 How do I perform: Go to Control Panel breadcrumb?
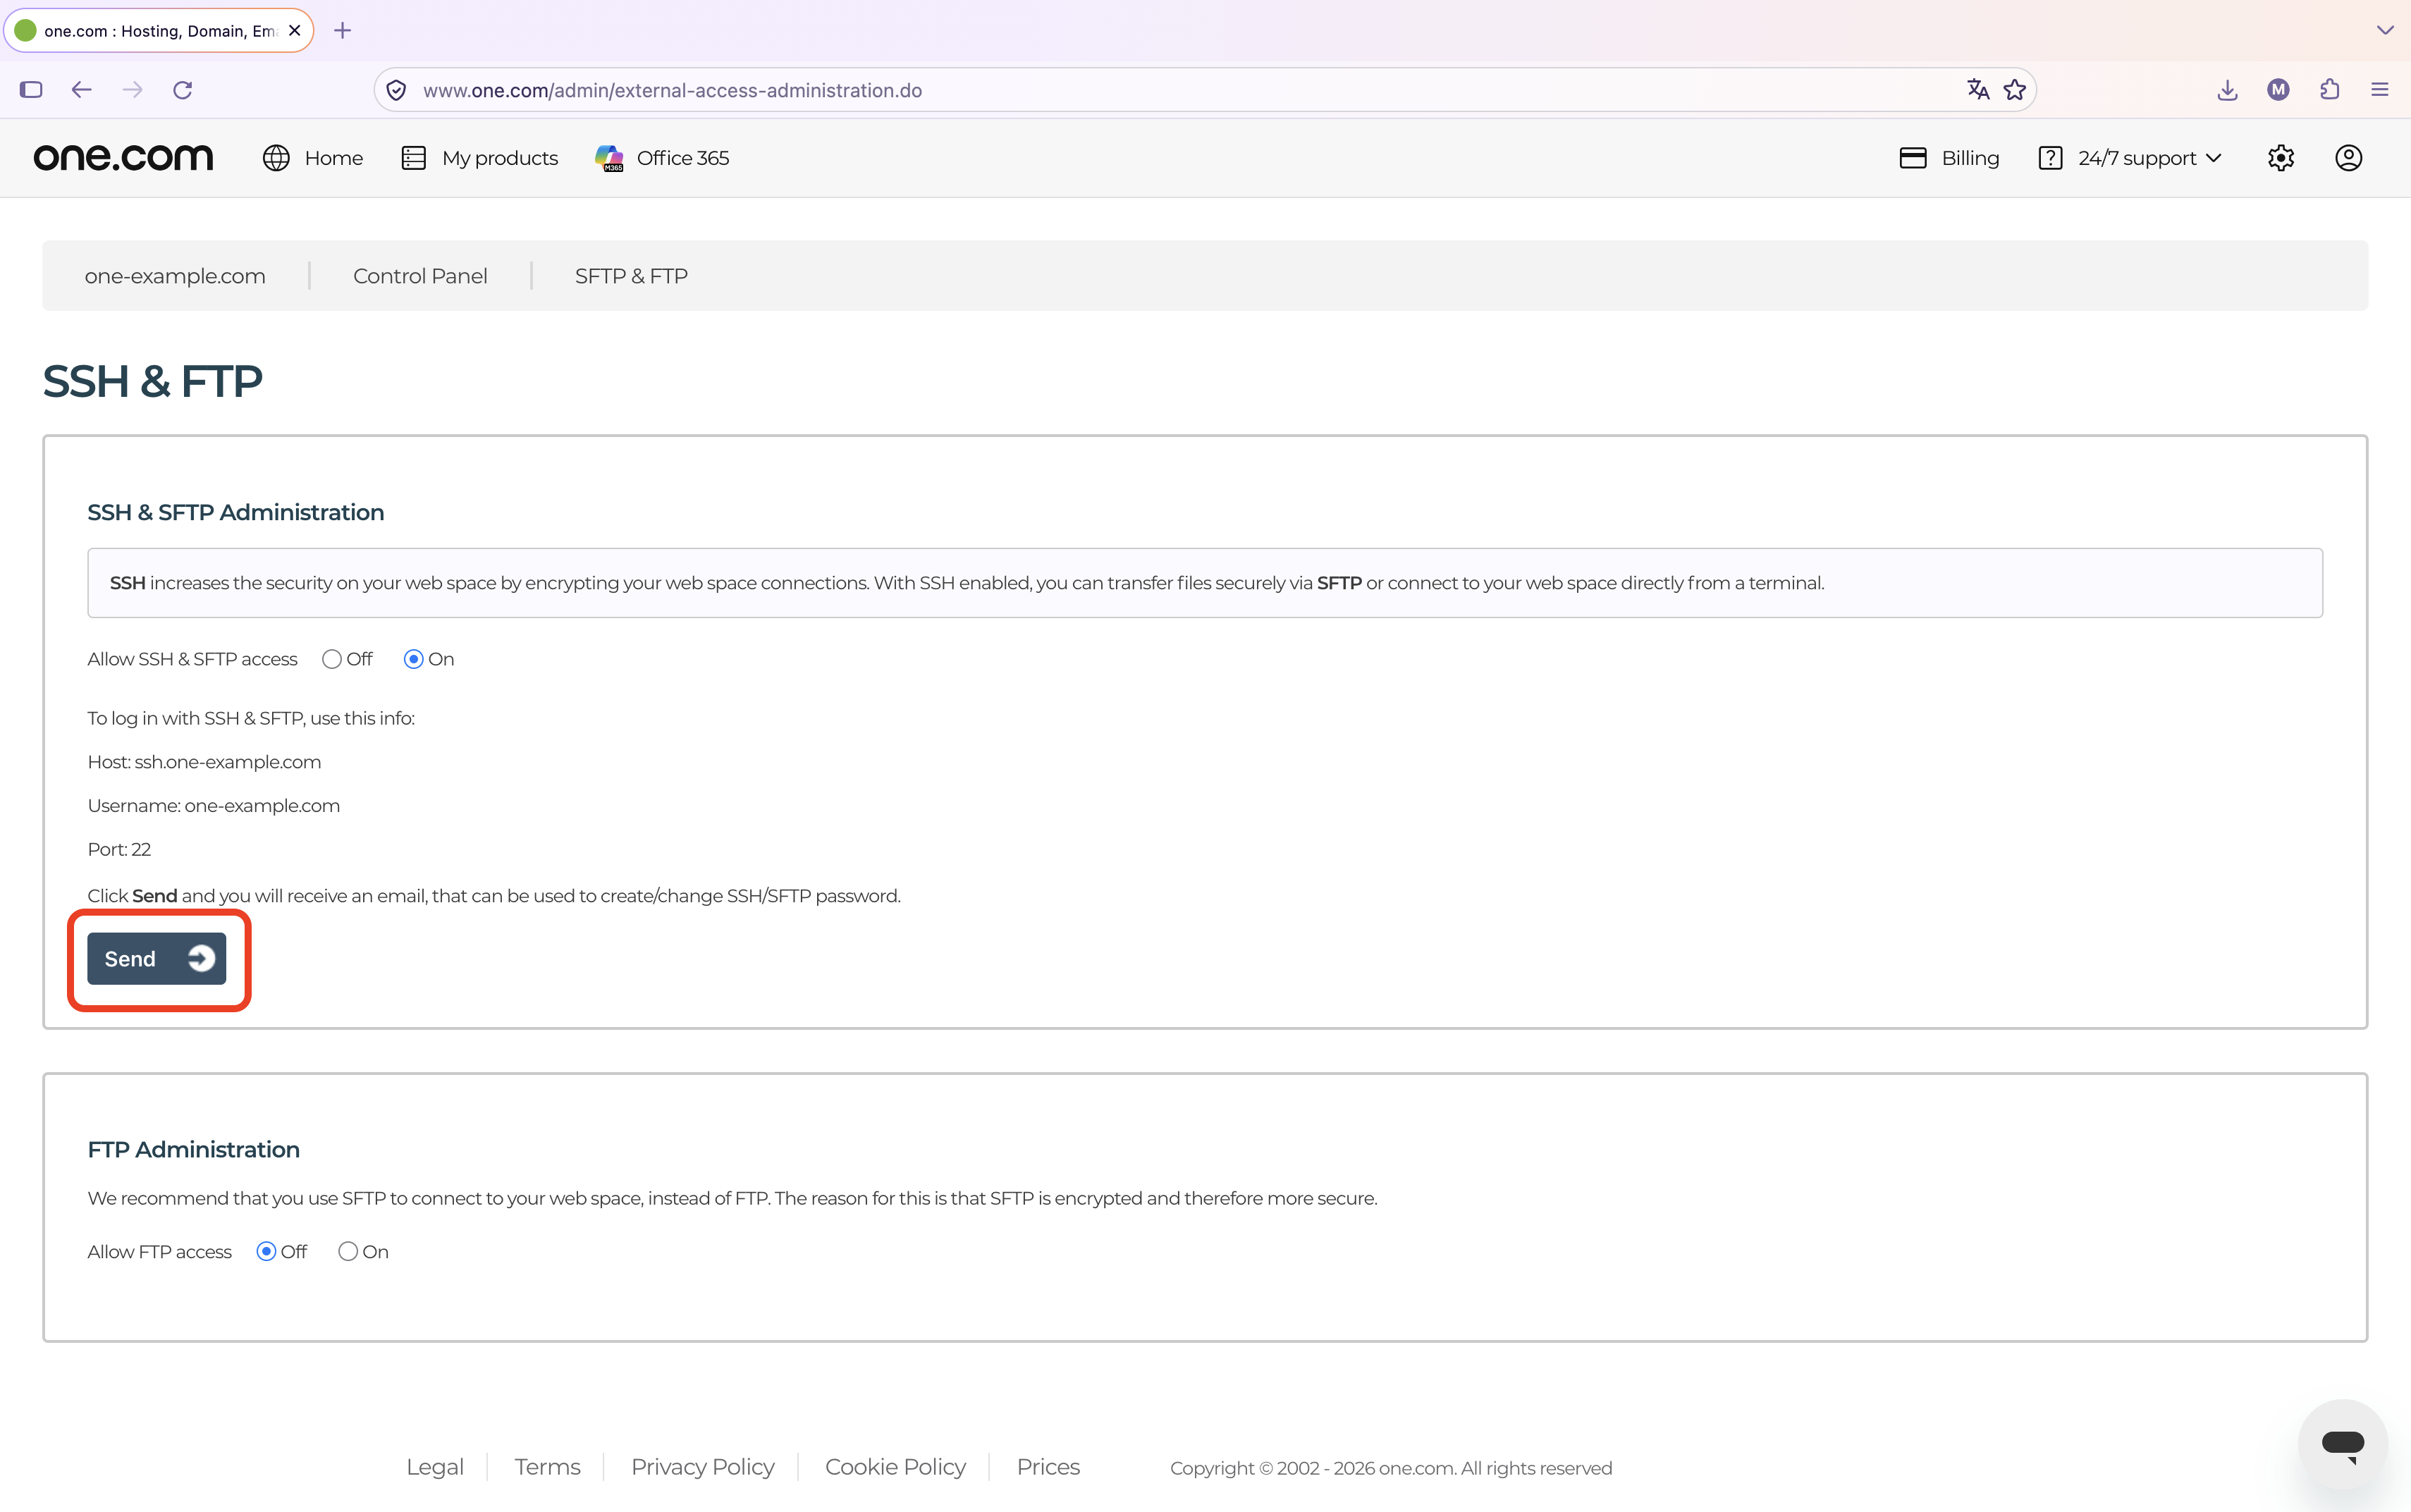pos(420,276)
